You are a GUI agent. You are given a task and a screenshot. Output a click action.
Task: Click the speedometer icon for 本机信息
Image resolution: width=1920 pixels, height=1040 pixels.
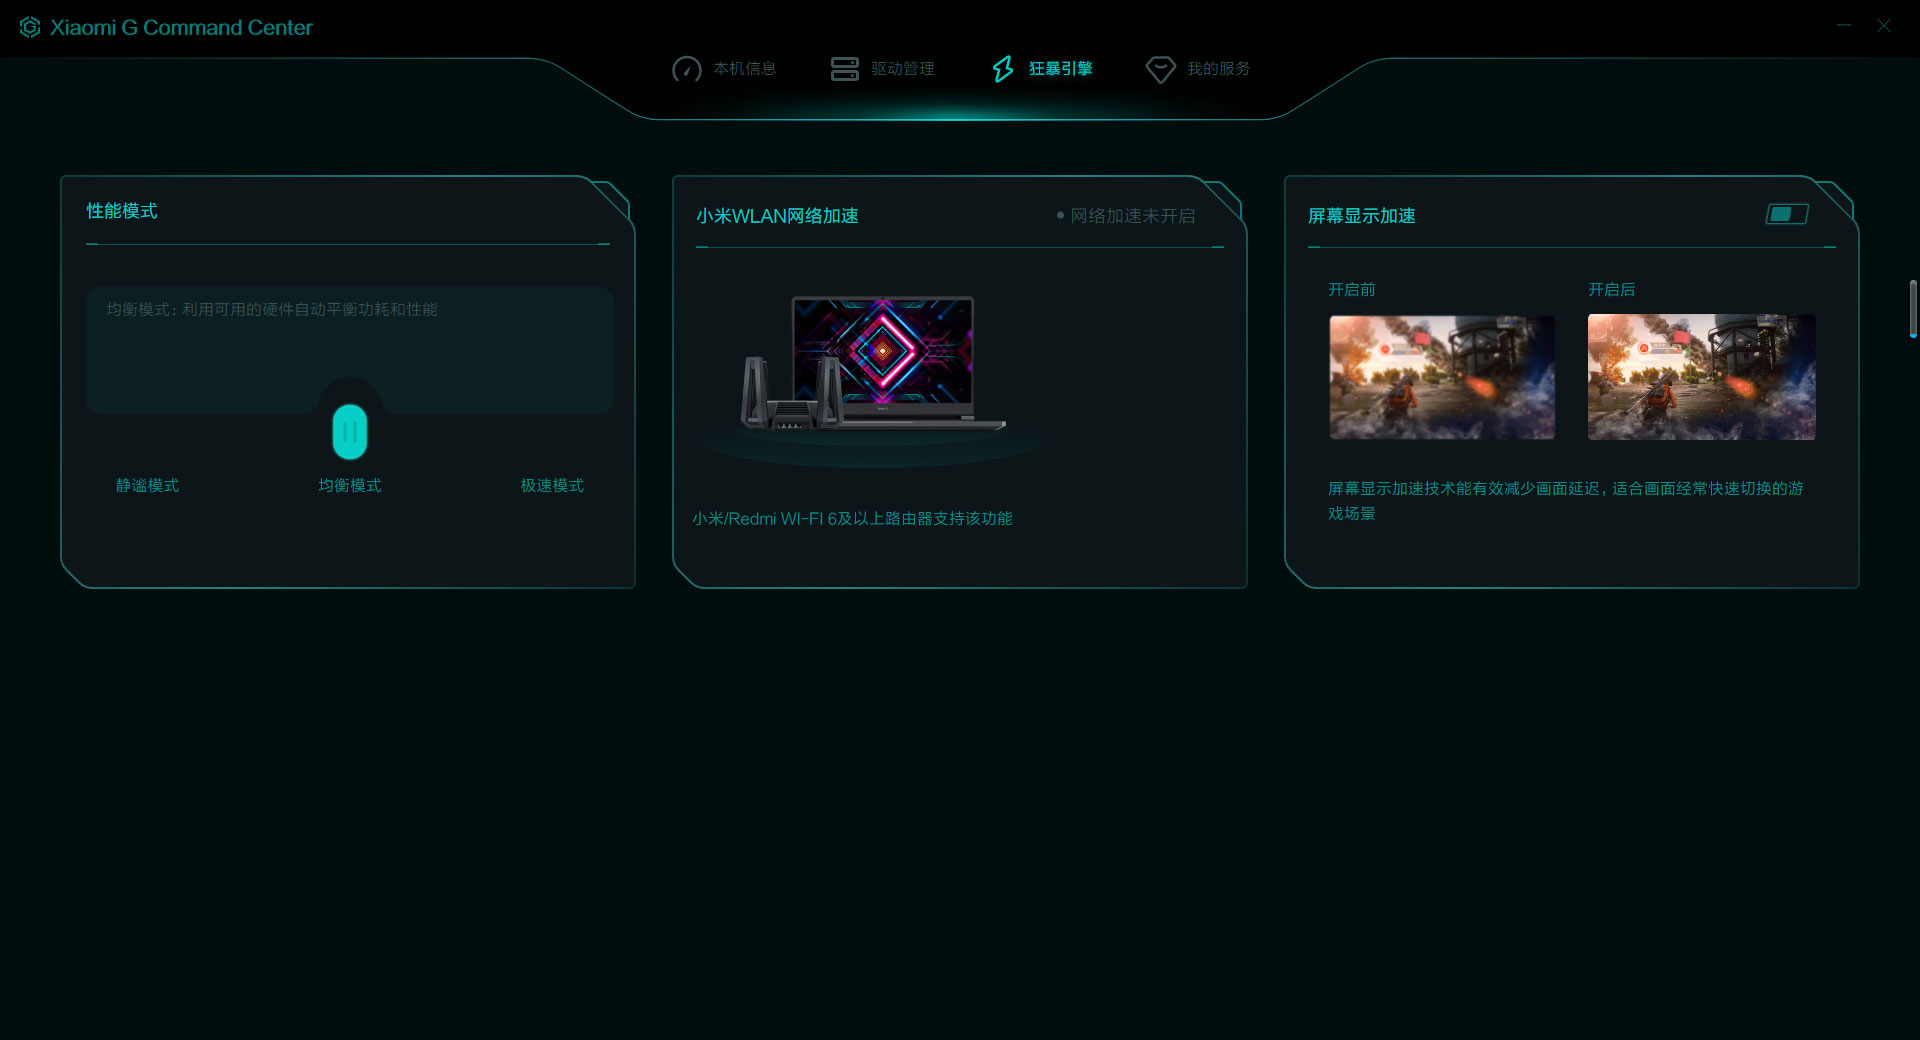(x=686, y=69)
